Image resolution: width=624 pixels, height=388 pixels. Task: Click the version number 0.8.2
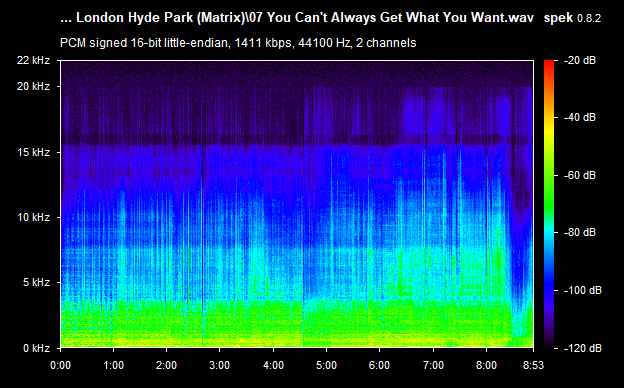click(x=589, y=18)
